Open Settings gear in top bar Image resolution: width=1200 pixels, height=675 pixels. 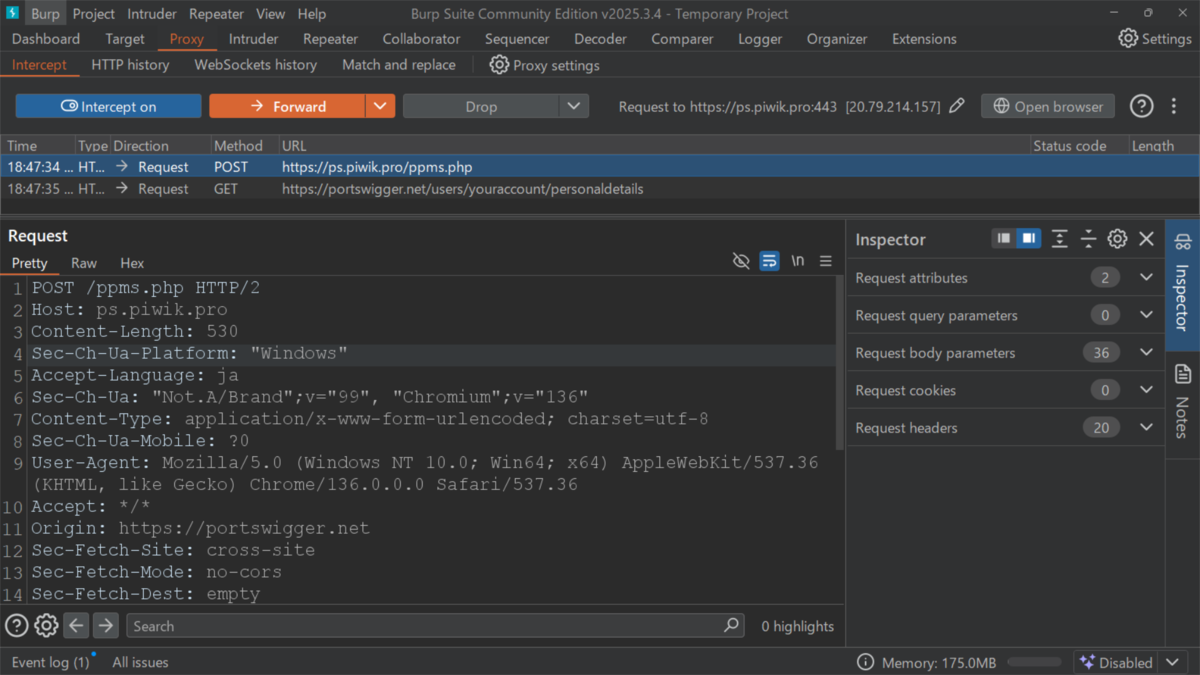[1154, 39]
